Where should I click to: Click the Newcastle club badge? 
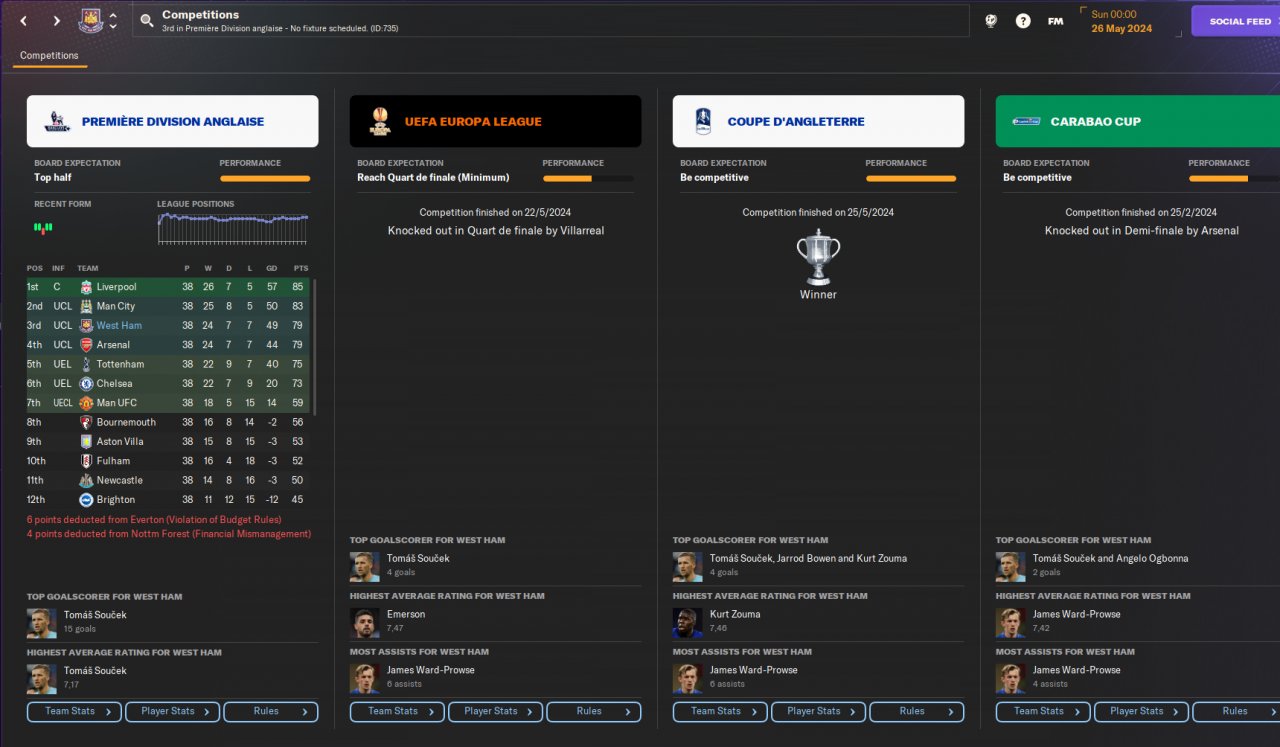(x=86, y=480)
